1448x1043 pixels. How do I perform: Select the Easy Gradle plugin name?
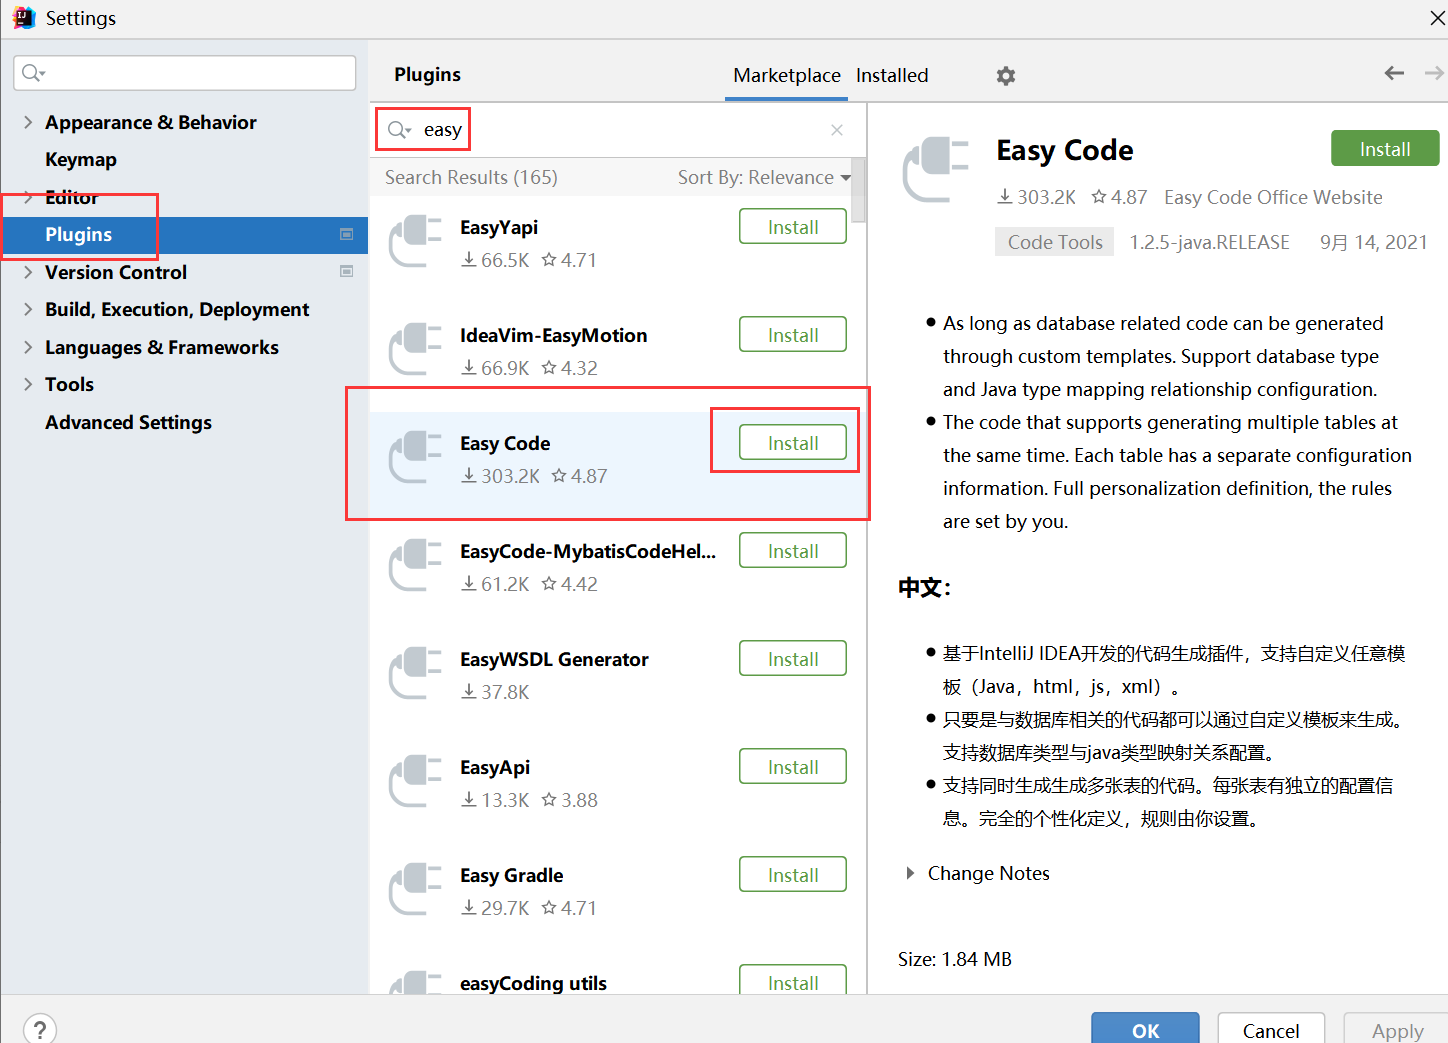(511, 875)
